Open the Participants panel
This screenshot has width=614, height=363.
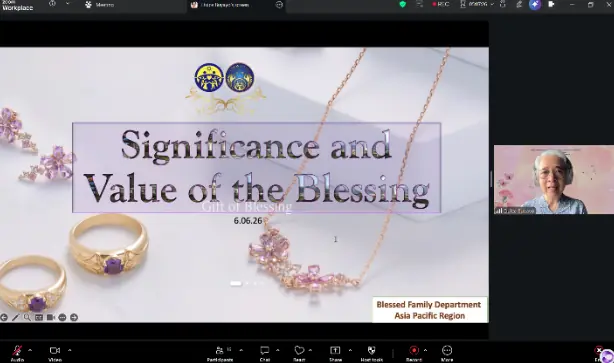pyautogui.click(x=220, y=352)
